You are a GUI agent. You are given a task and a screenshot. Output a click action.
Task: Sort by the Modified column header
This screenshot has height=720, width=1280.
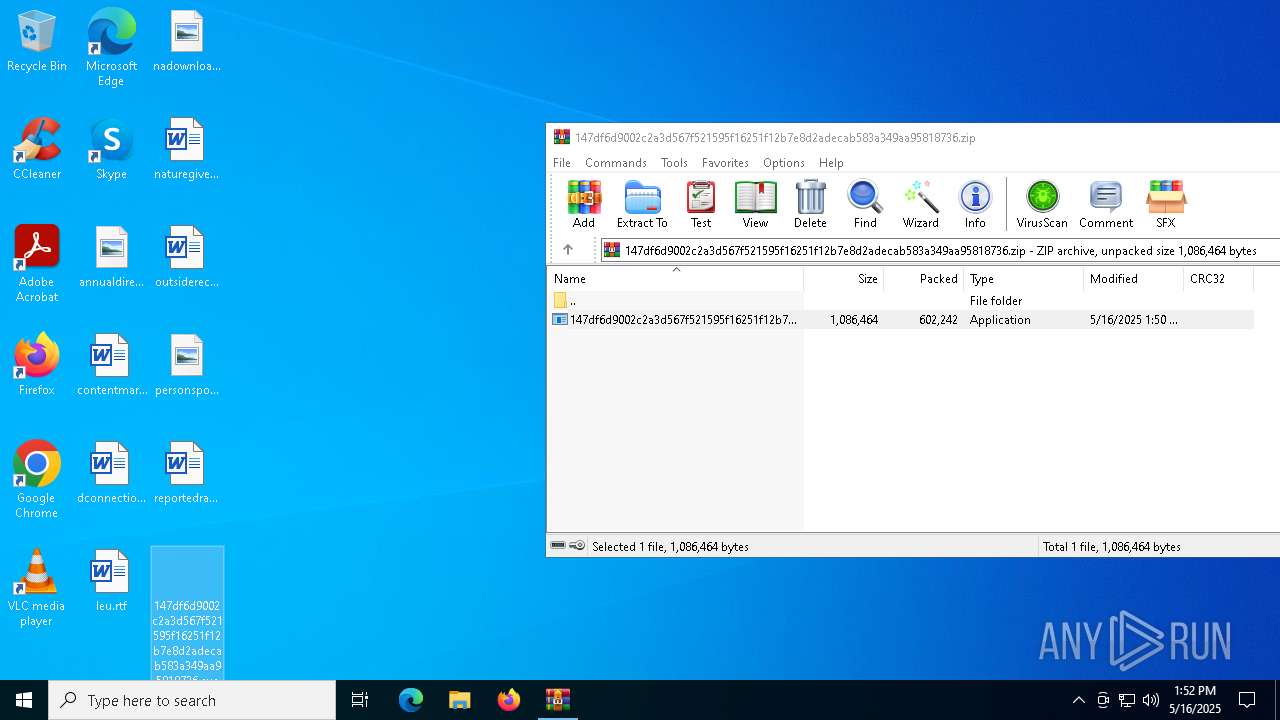click(1133, 279)
